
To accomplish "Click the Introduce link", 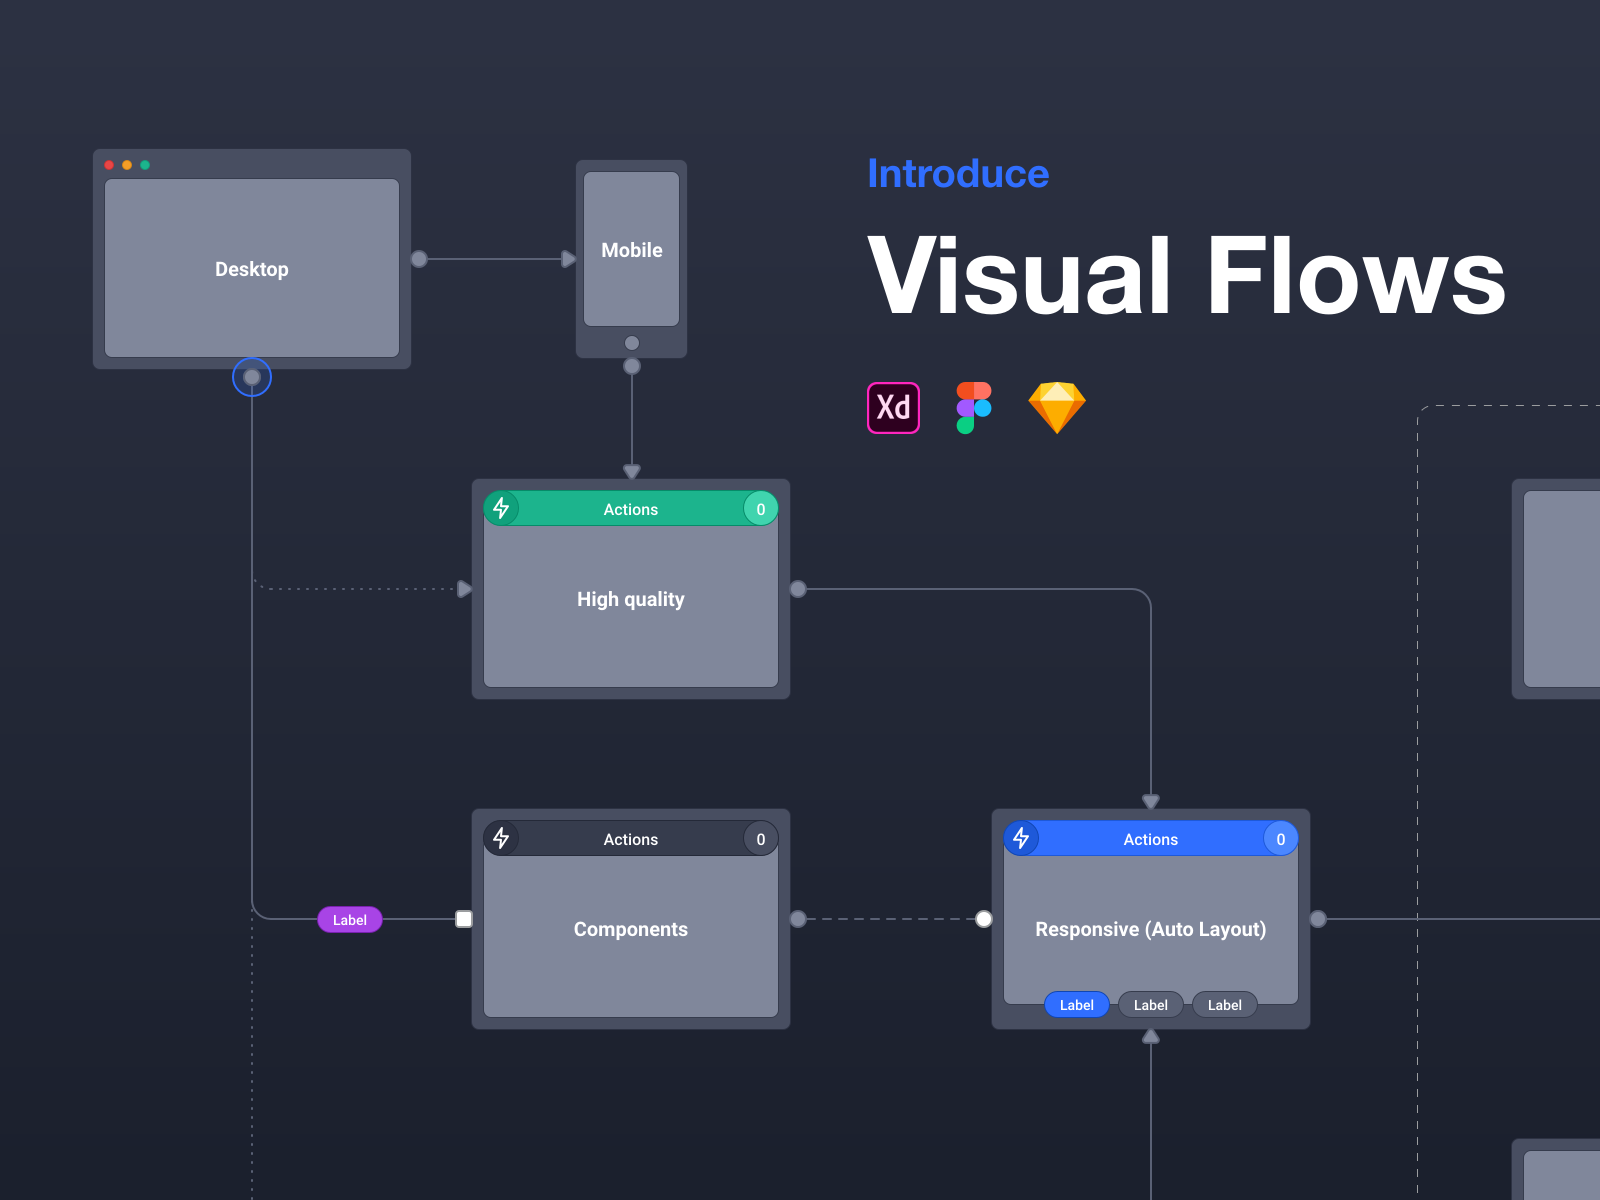I will [958, 173].
